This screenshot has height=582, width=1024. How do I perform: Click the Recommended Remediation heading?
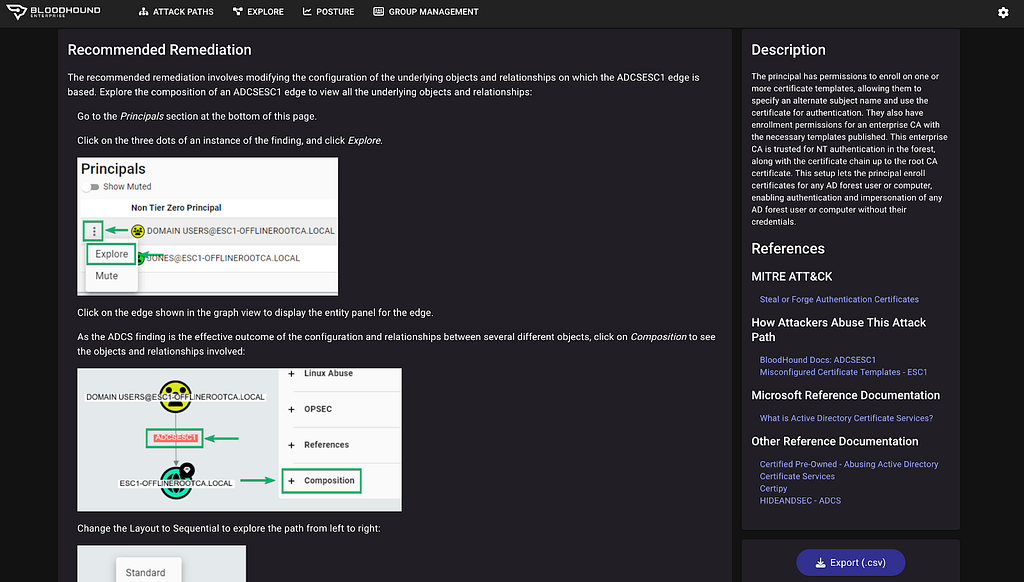159,50
